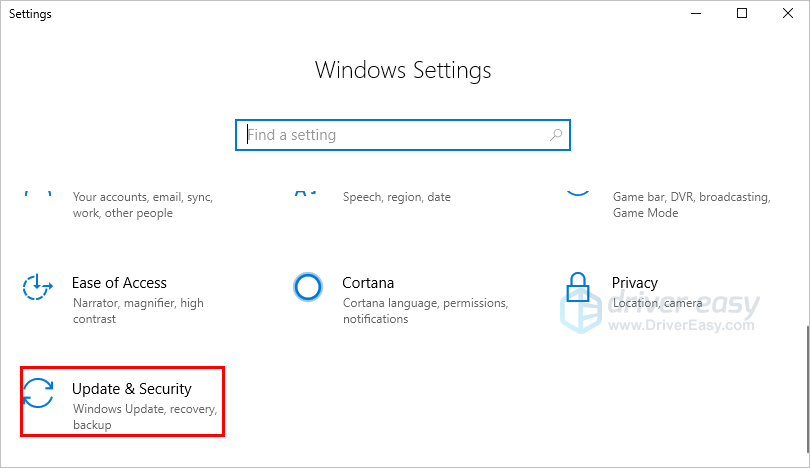Click the Ease of Access icon
The image size is (810, 468).
[38, 288]
